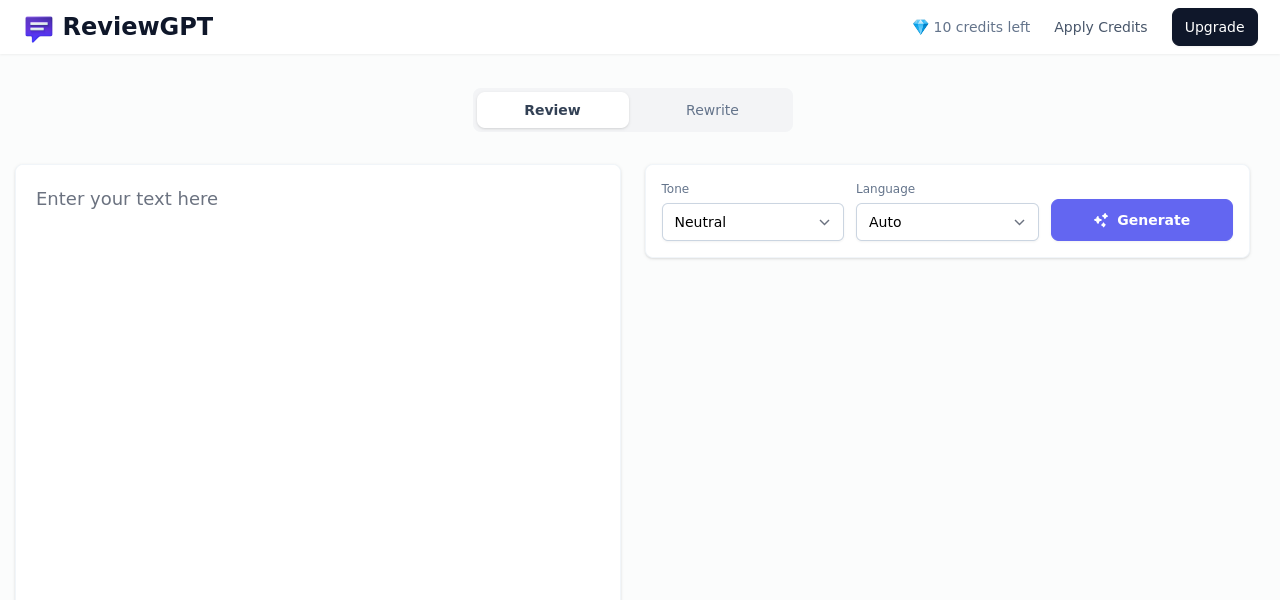This screenshot has width=1280, height=600.
Task: Hit the Generate button label
Action: tap(1153, 220)
